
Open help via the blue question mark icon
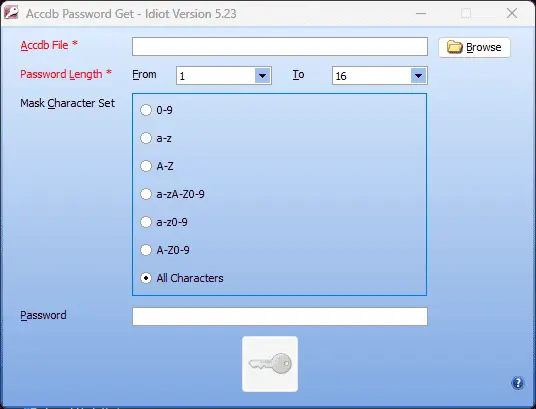point(518,383)
